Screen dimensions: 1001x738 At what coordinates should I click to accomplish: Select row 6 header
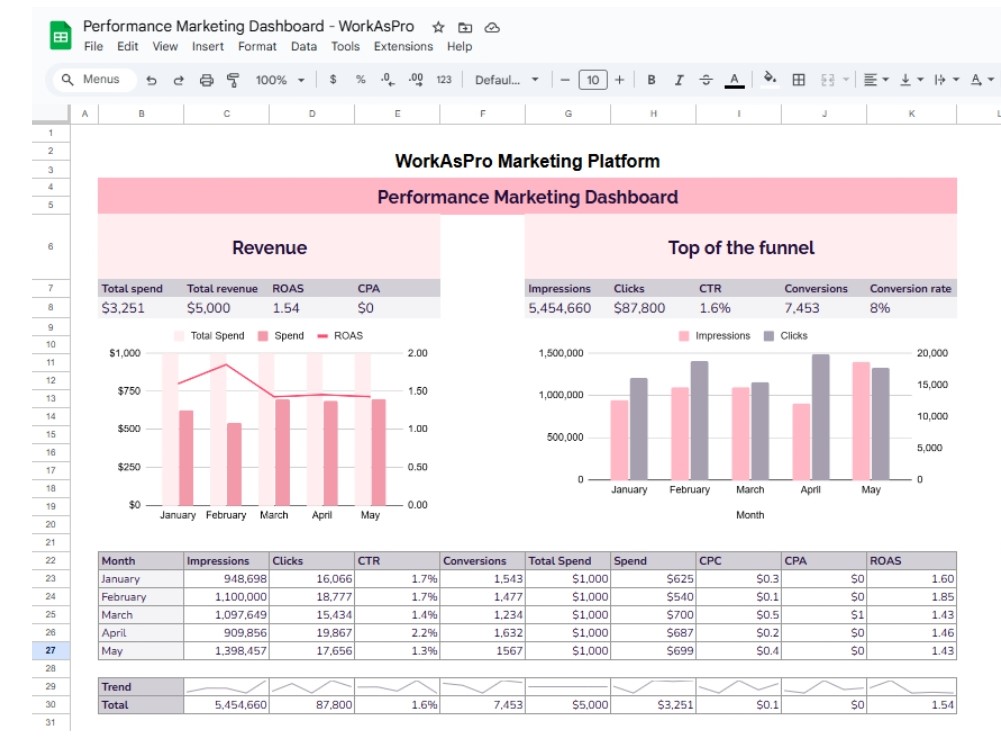[x=50, y=246]
